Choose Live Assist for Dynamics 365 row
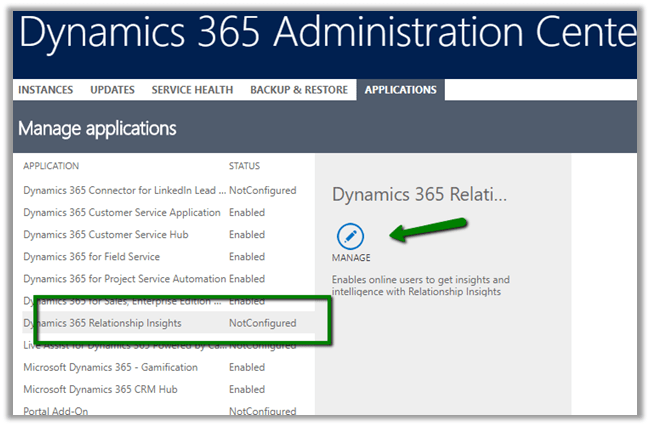This screenshot has width=650, height=426. tap(122, 345)
